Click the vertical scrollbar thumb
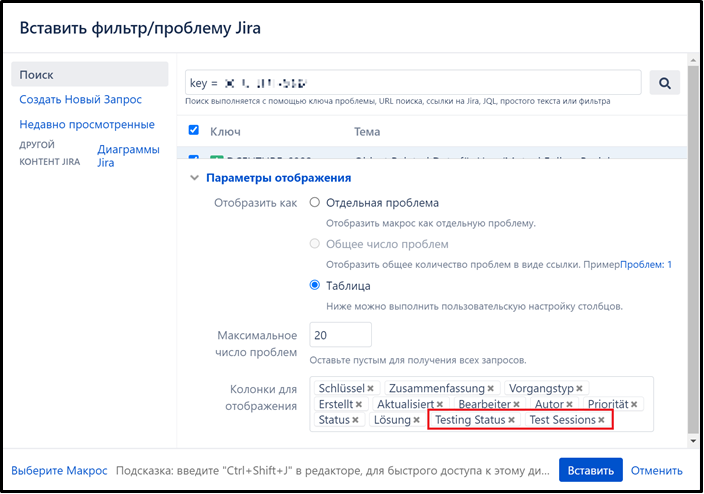 [x=693, y=249]
